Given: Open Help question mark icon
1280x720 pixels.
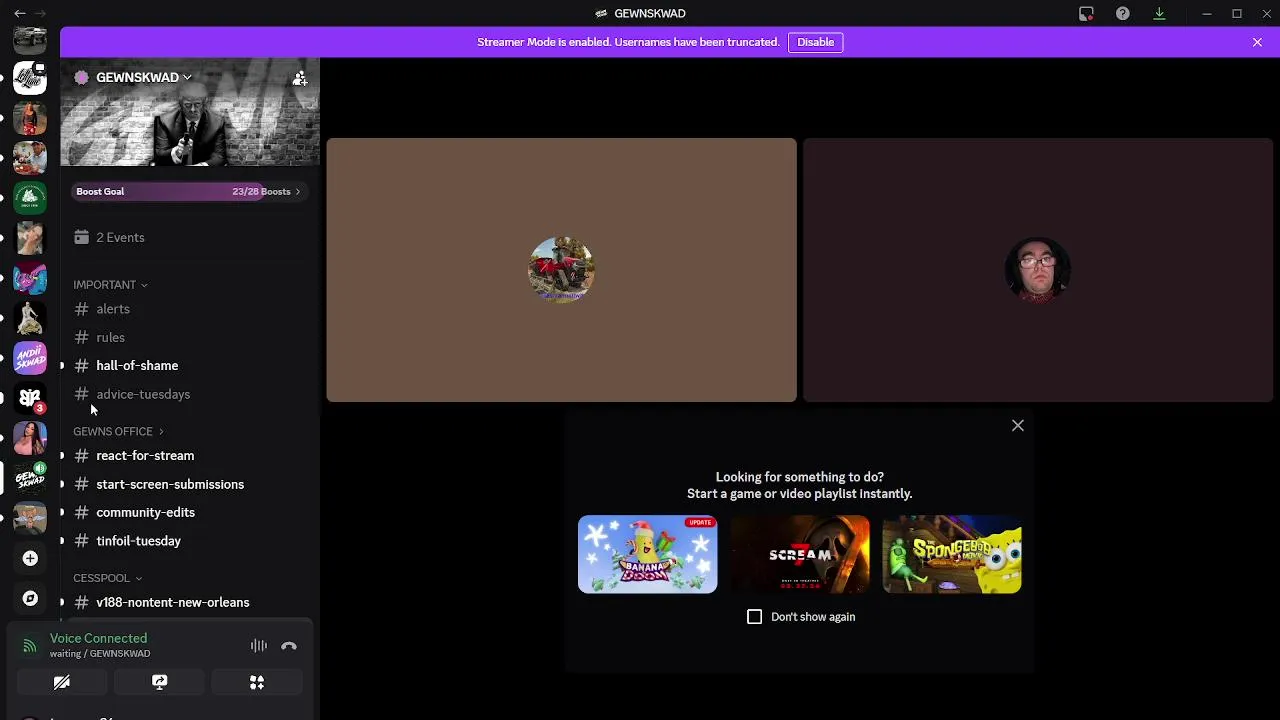Looking at the screenshot, I should [1123, 13].
